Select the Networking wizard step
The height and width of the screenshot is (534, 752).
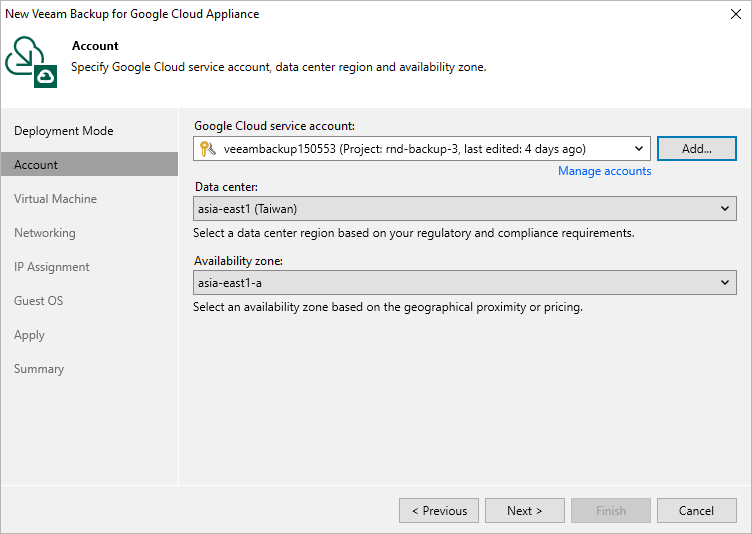coord(45,233)
